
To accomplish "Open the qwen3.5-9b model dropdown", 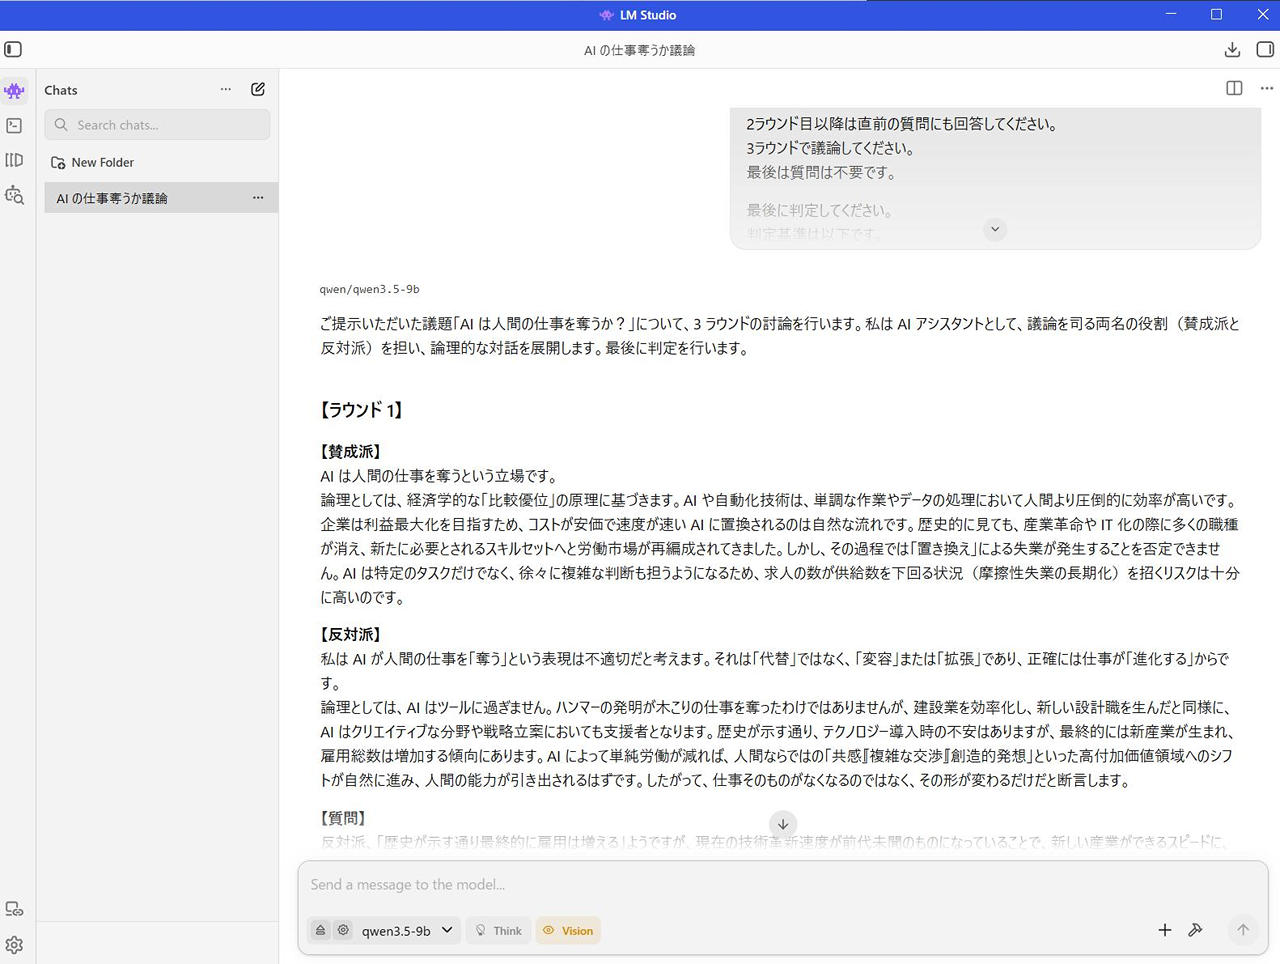I will [407, 930].
